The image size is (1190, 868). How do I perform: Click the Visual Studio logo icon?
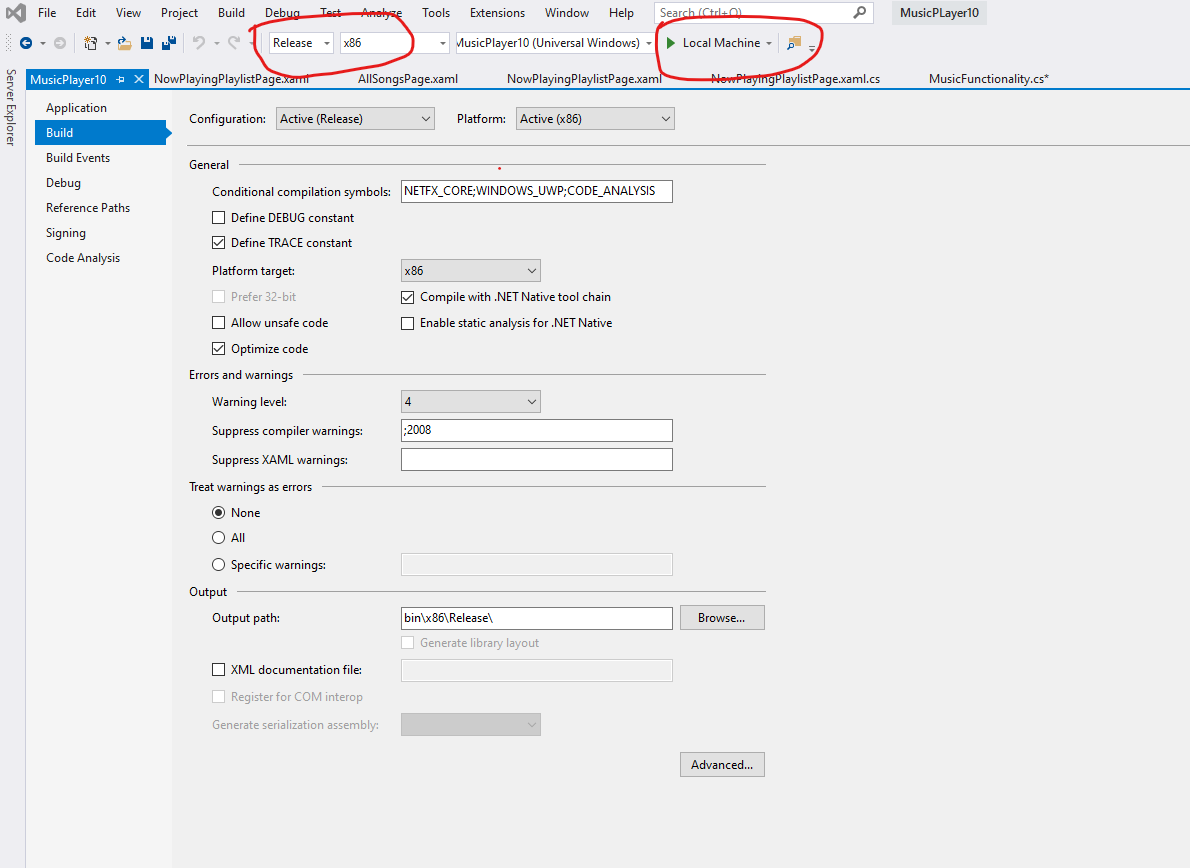pos(16,13)
